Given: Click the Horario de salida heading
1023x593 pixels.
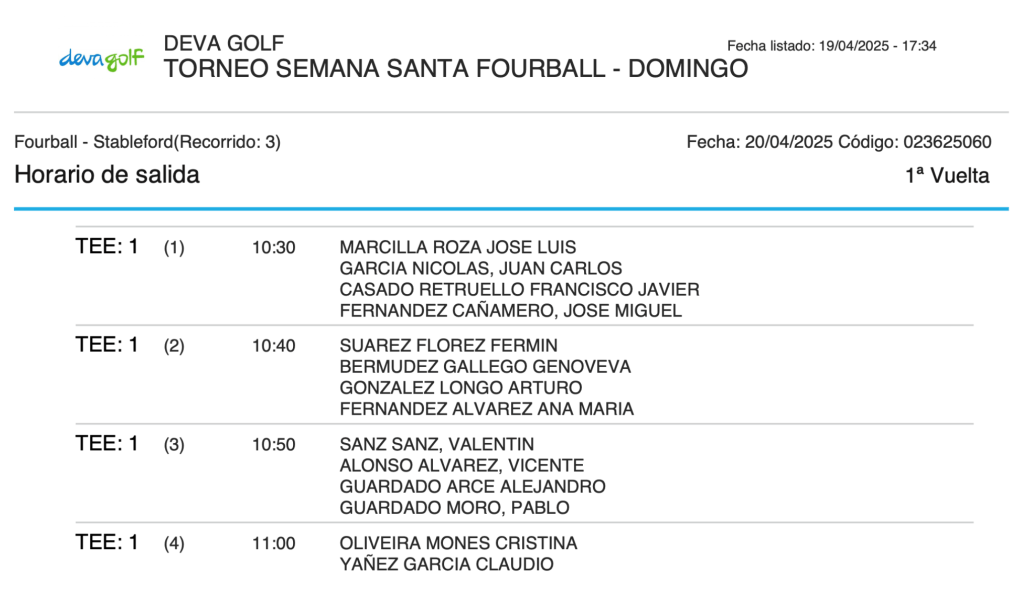Looking at the screenshot, I should pyautogui.click(x=107, y=175).
